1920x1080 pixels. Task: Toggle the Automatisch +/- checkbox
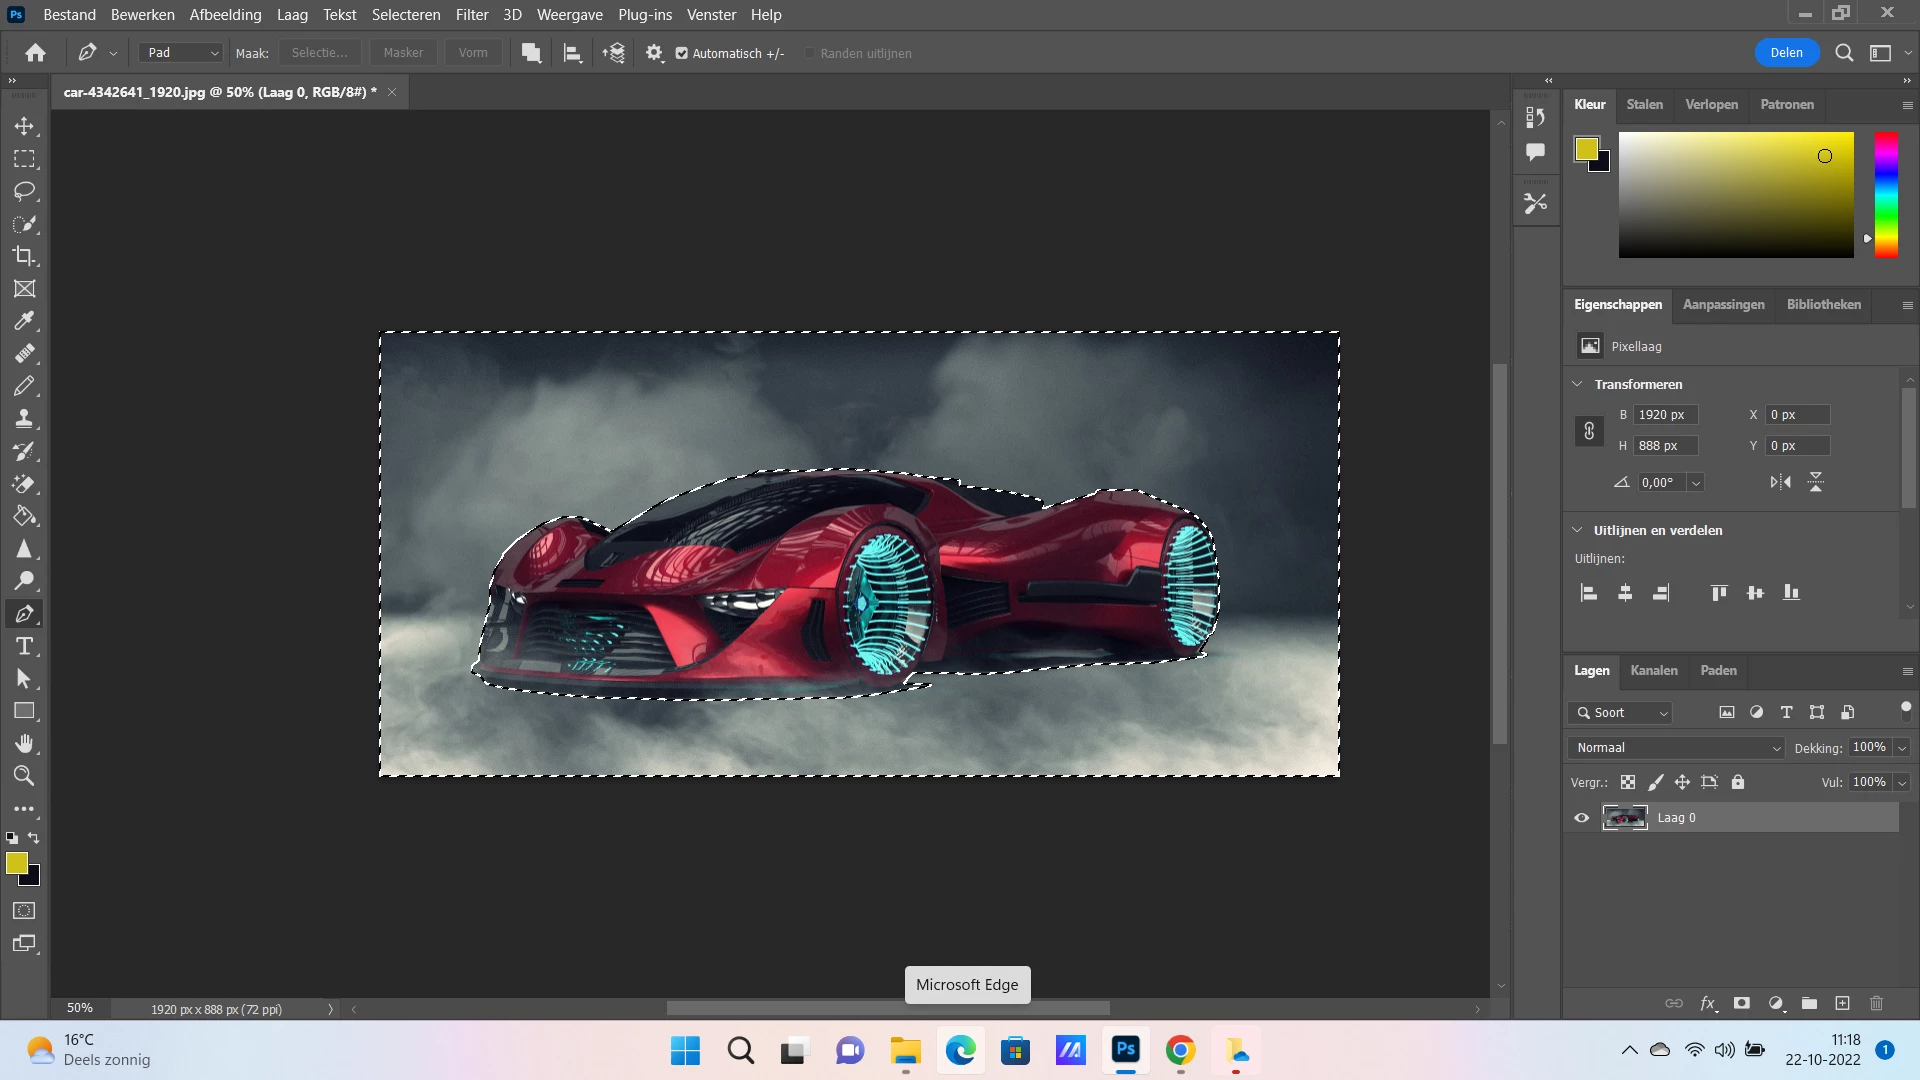click(x=682, y=53)
